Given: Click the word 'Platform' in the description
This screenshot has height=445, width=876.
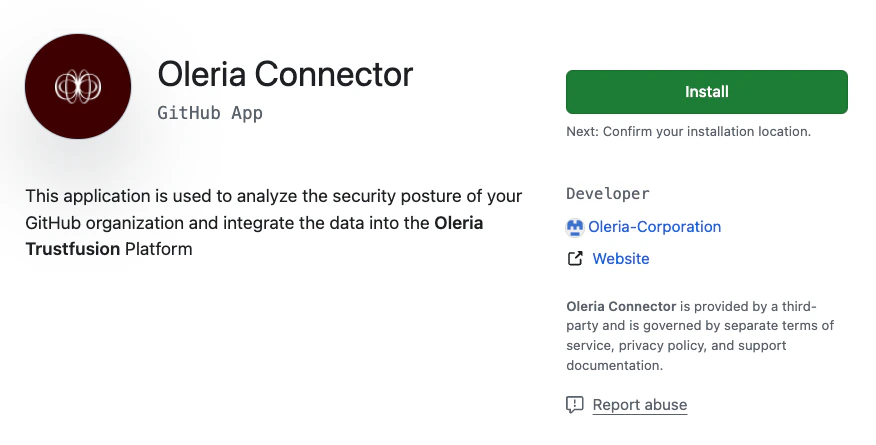Looking at the screenshot, I should [158, 248].
